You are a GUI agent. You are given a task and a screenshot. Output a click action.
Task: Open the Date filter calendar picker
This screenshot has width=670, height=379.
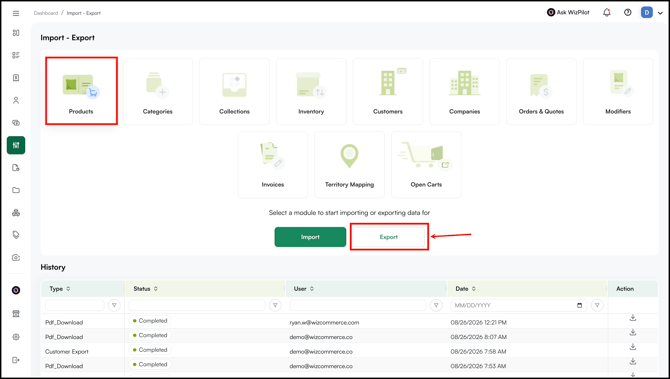point(579,305)
